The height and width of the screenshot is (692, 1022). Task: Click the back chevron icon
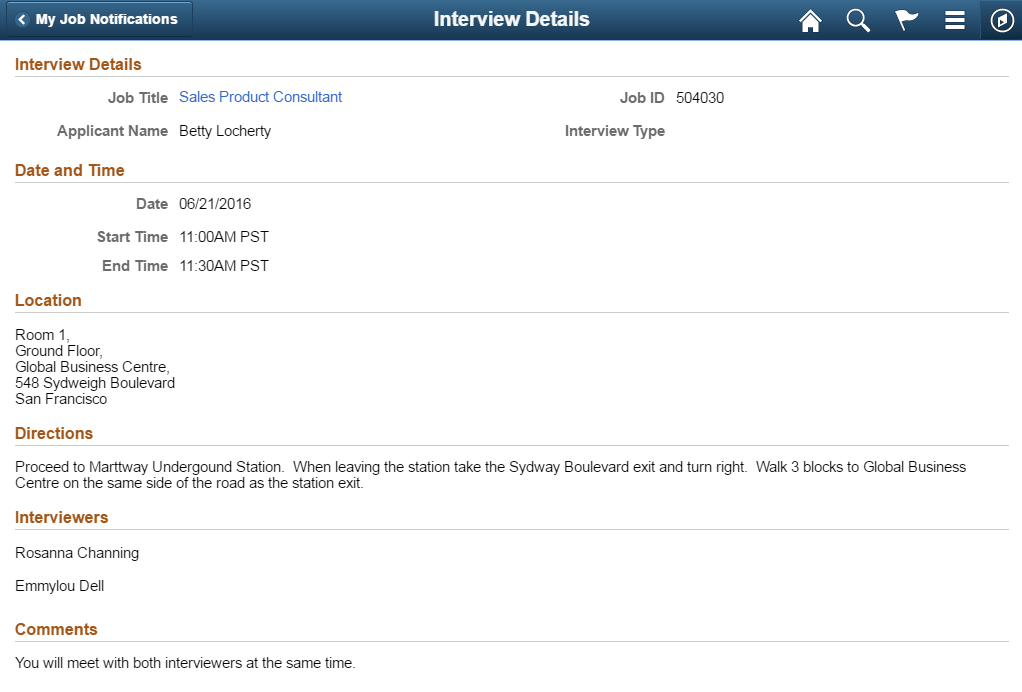[24, 18]
